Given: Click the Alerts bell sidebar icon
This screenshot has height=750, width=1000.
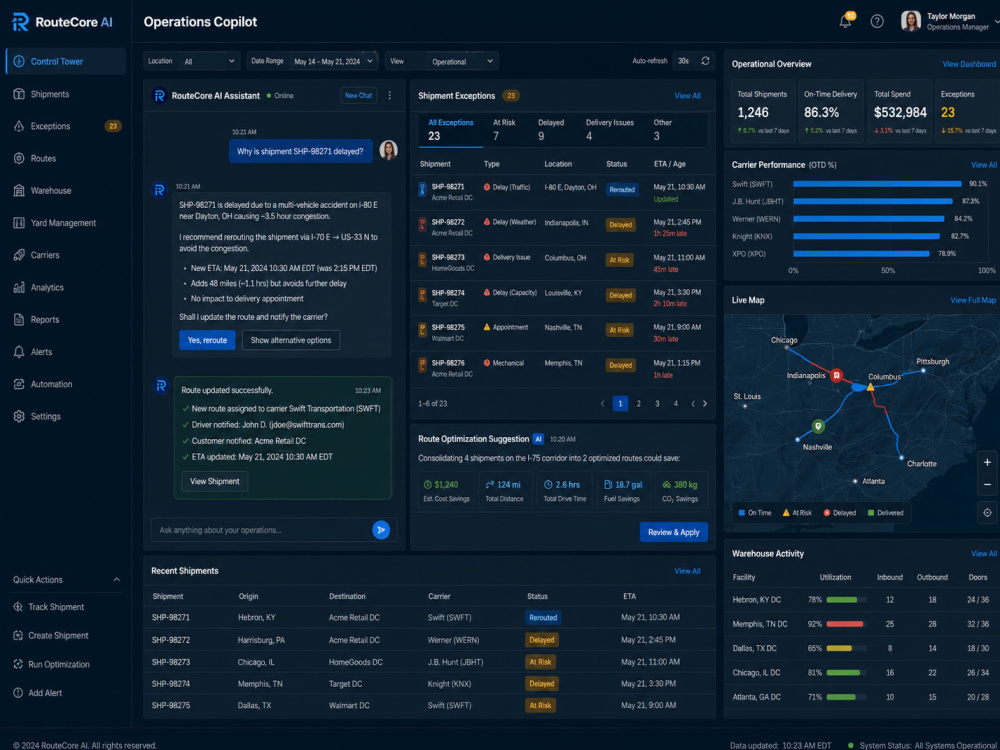Looking at the screenshot, I should [19, 352].
